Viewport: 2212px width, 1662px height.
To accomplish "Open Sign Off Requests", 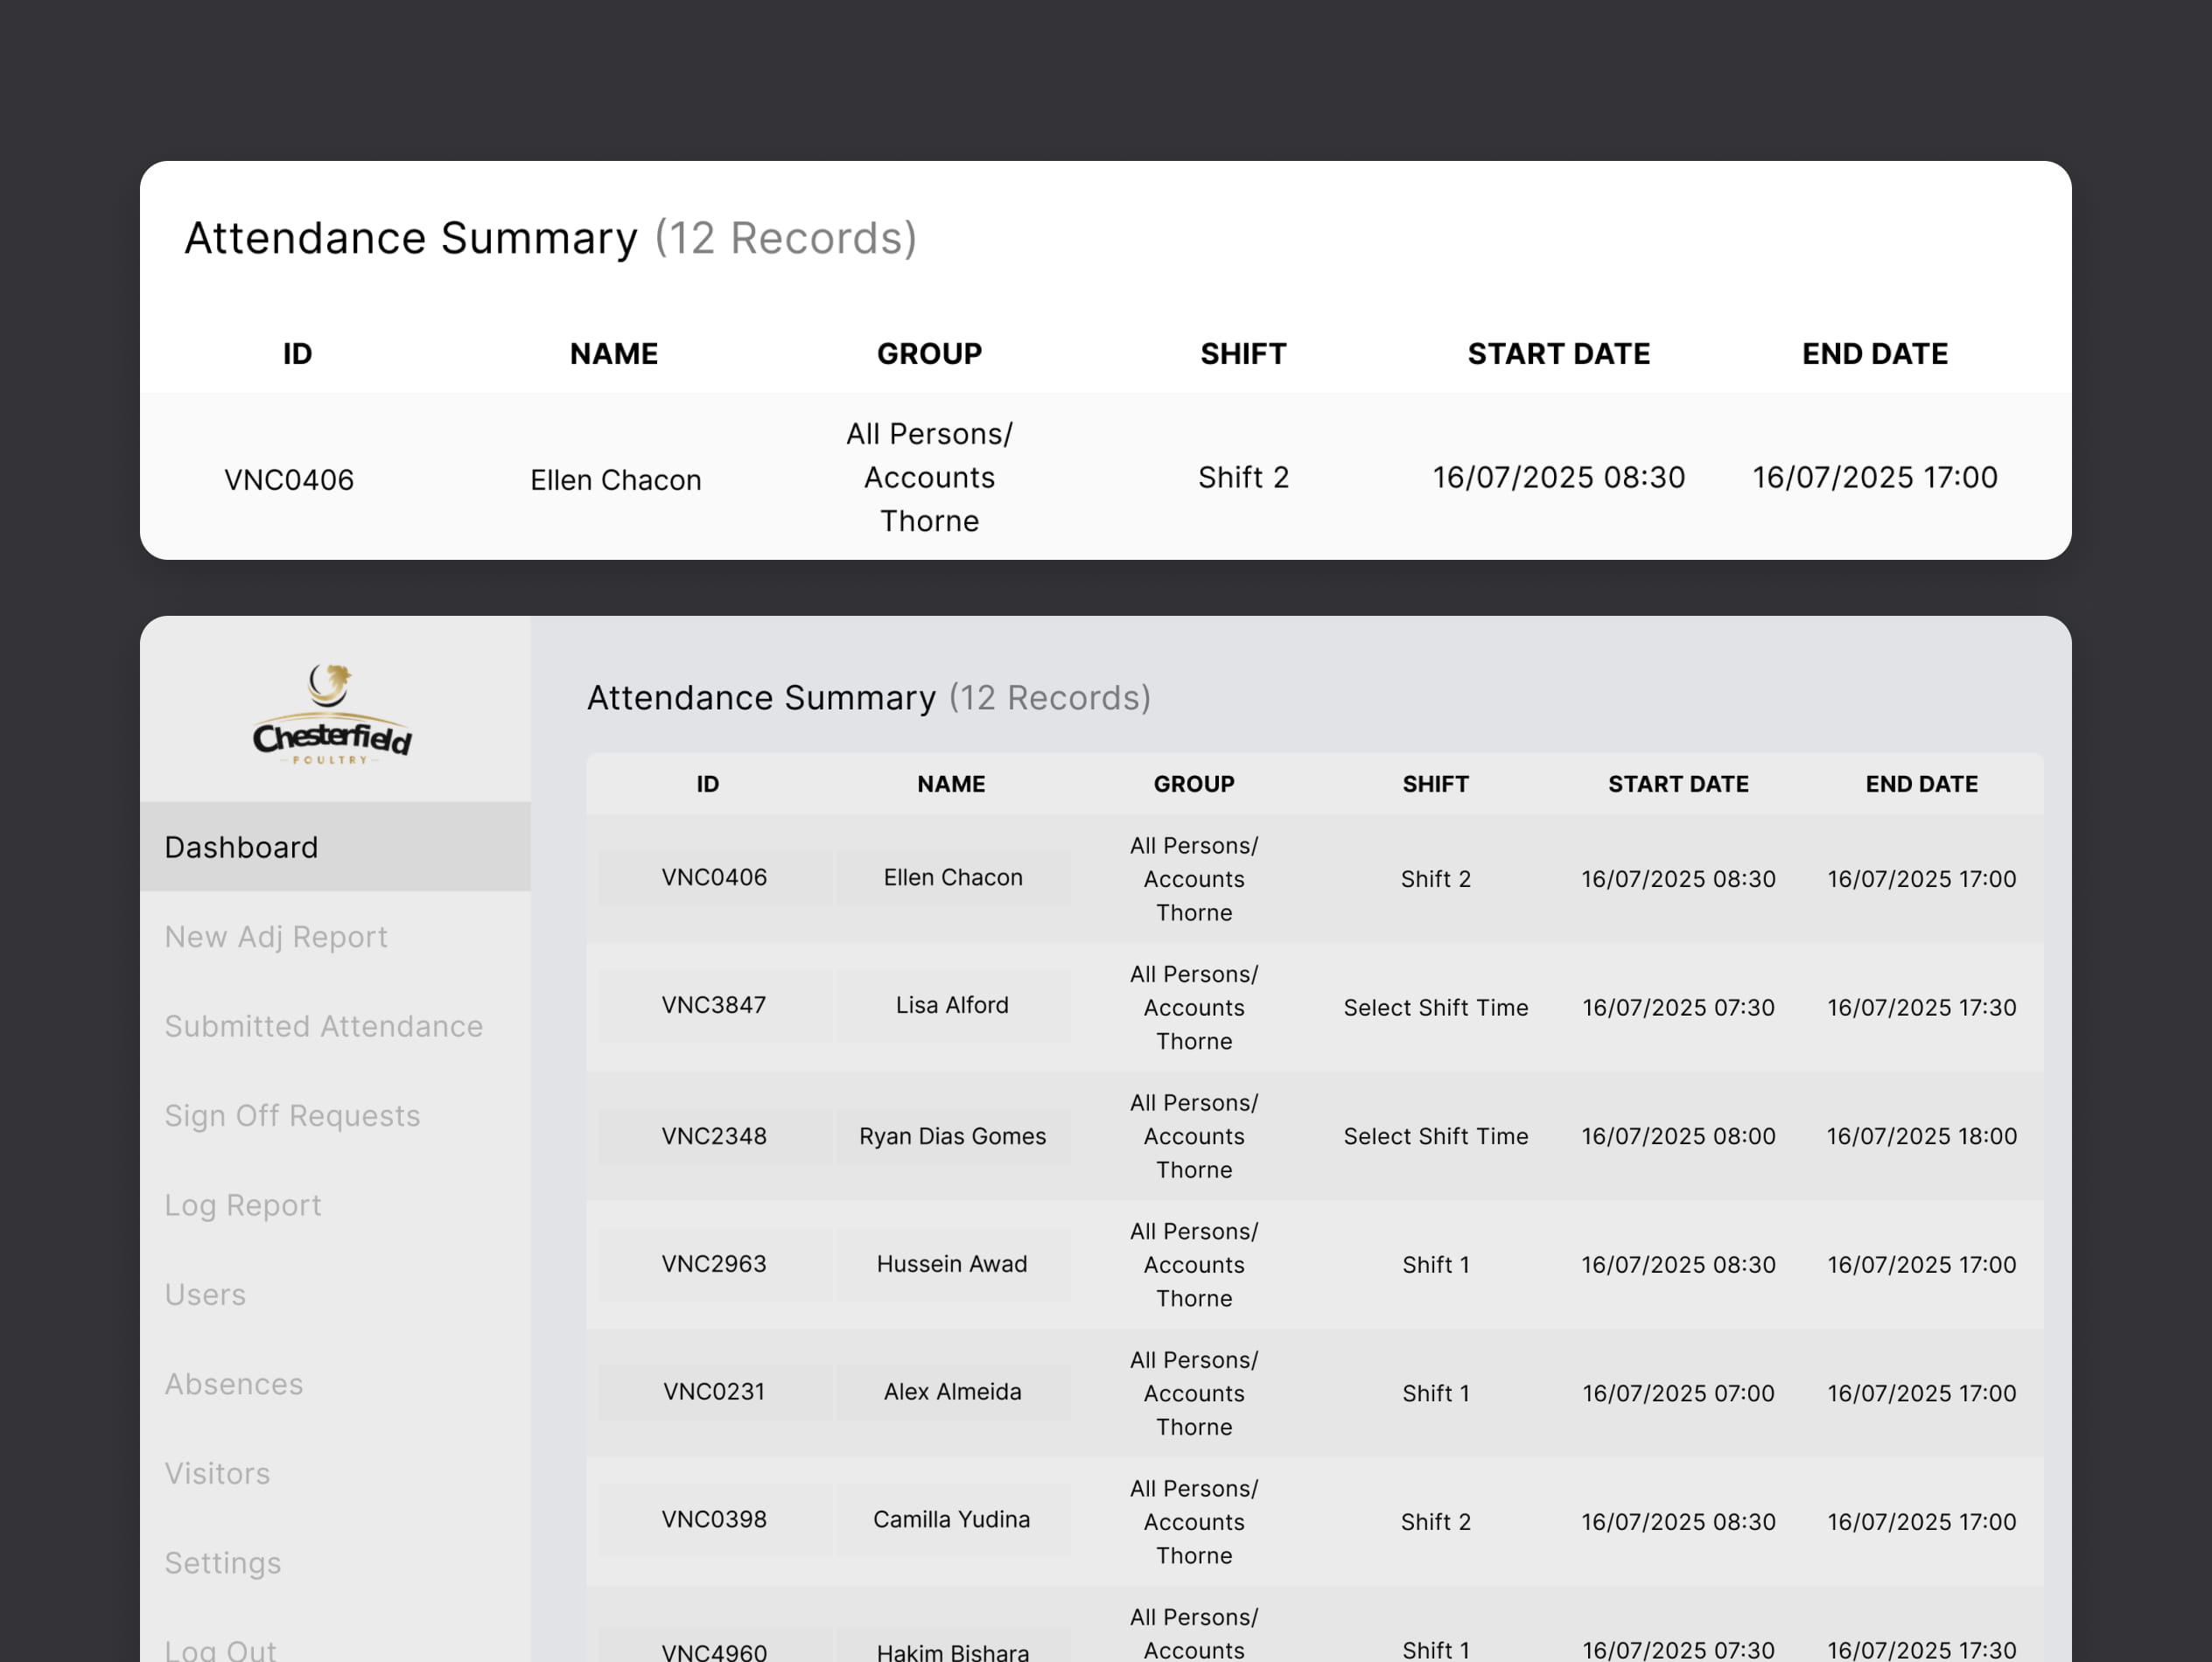I will [292, 1115].
